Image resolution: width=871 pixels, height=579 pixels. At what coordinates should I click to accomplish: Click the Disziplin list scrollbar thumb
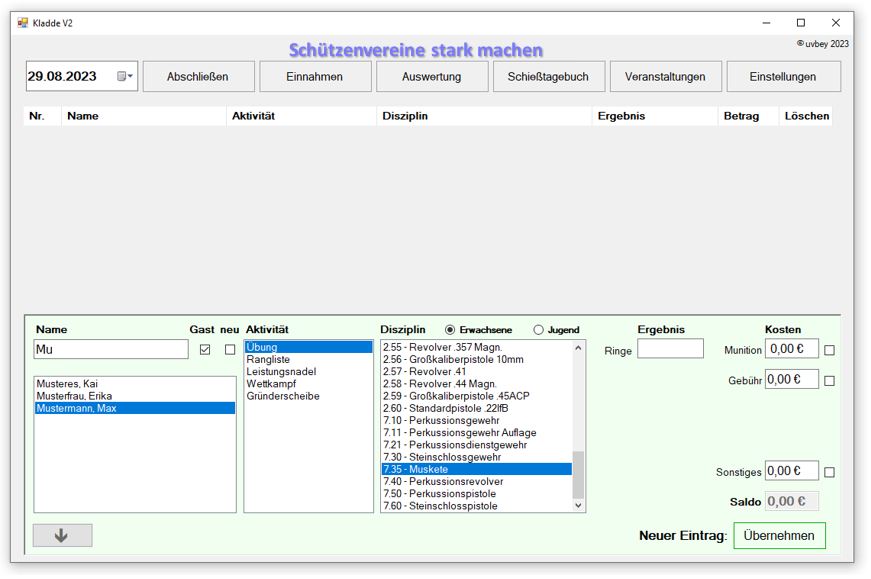(x=578, y=475)
